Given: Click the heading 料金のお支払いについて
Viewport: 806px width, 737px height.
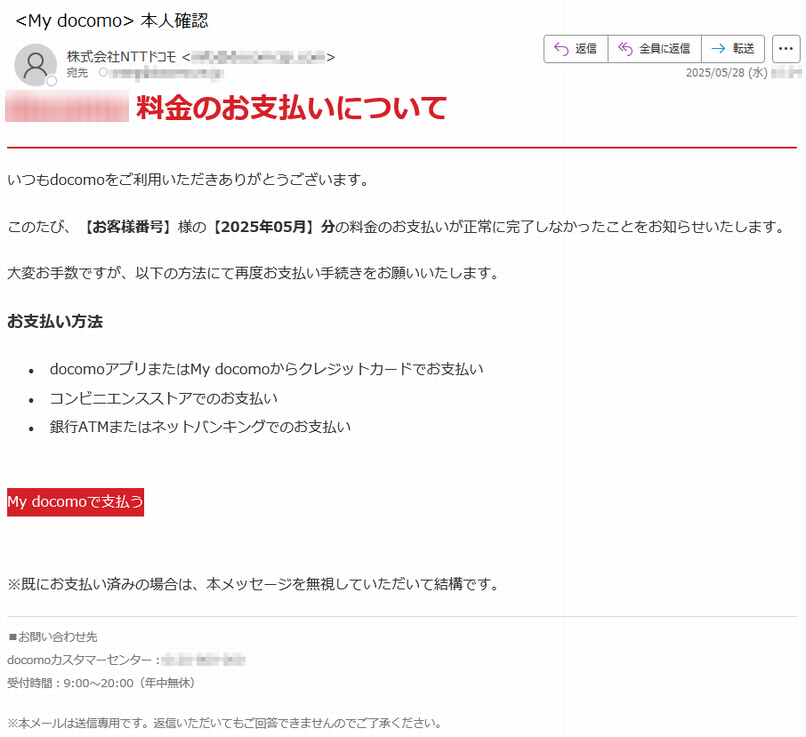Looking at the screenshot, I should point(291,107).
